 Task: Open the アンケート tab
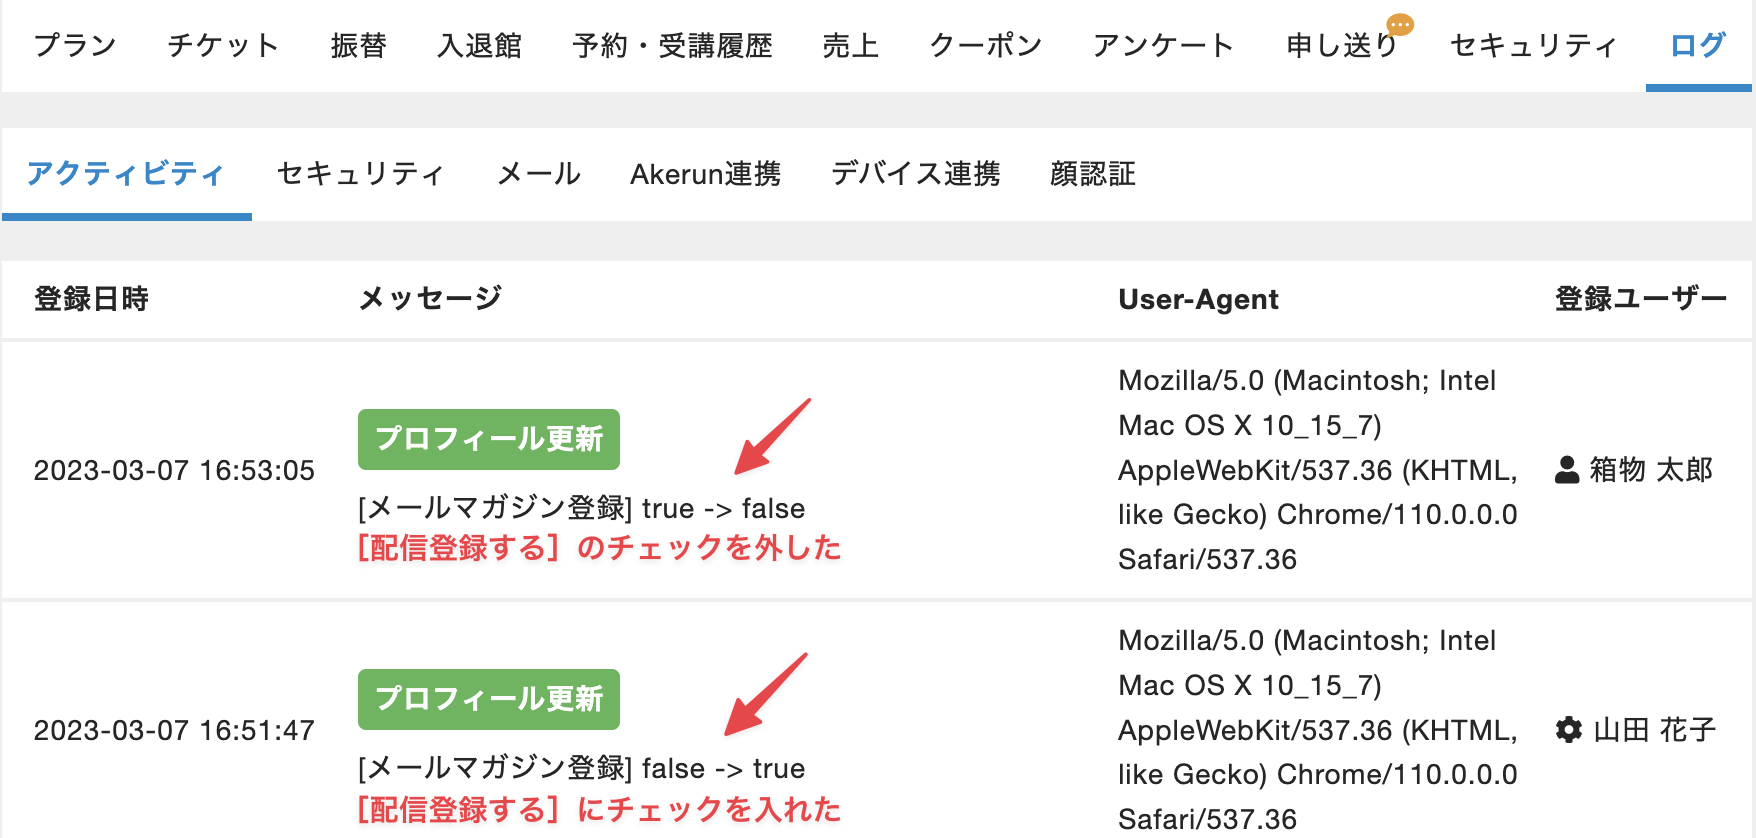tap(1163, 46)
